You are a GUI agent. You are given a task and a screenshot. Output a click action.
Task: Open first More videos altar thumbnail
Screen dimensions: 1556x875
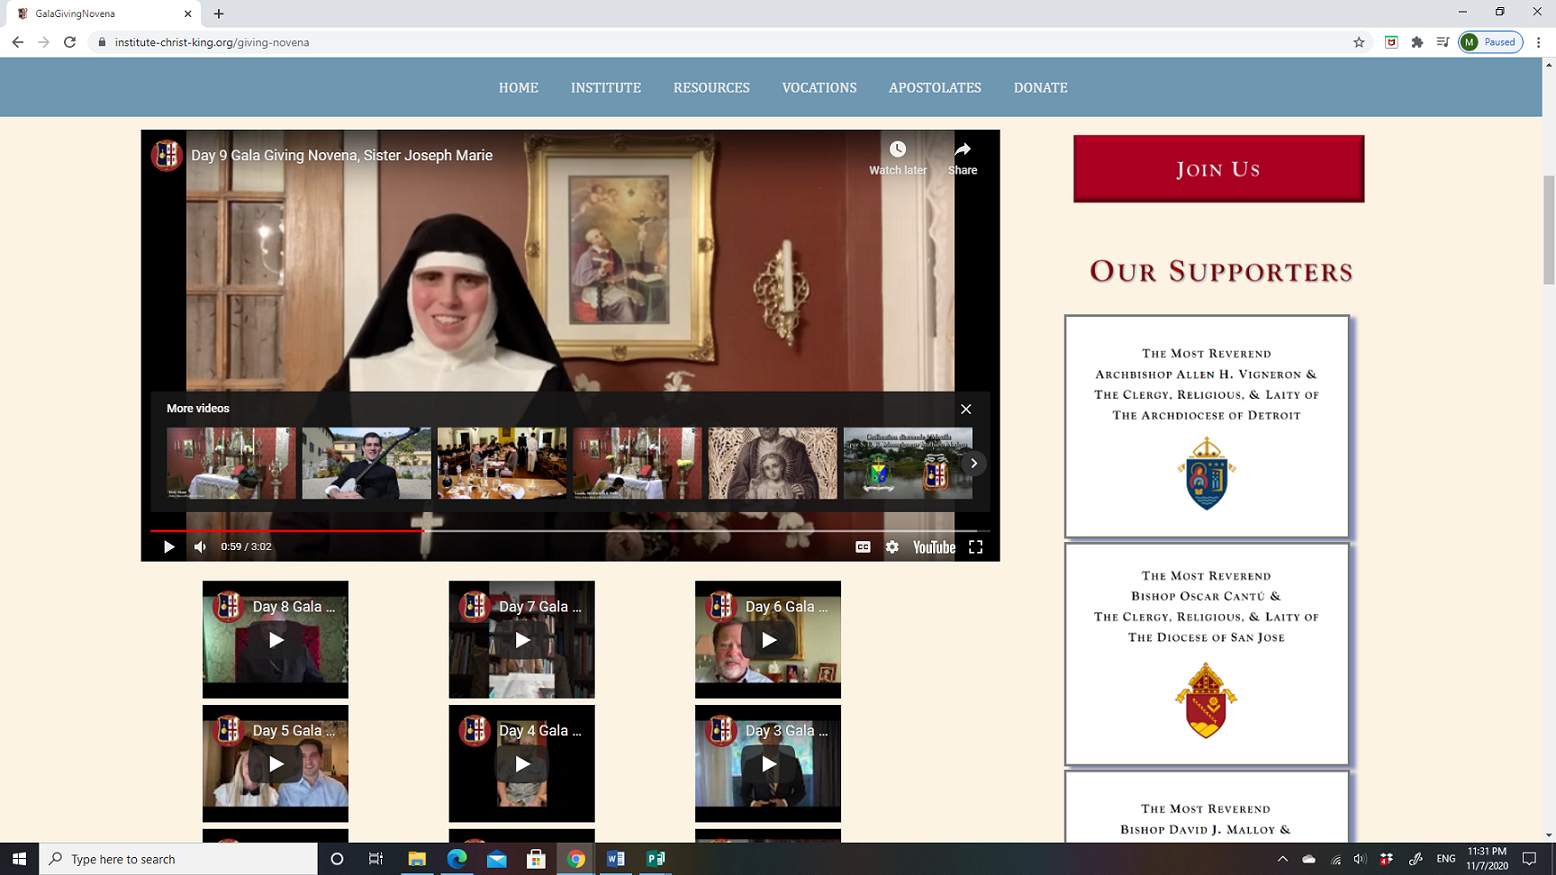point(231,463)
